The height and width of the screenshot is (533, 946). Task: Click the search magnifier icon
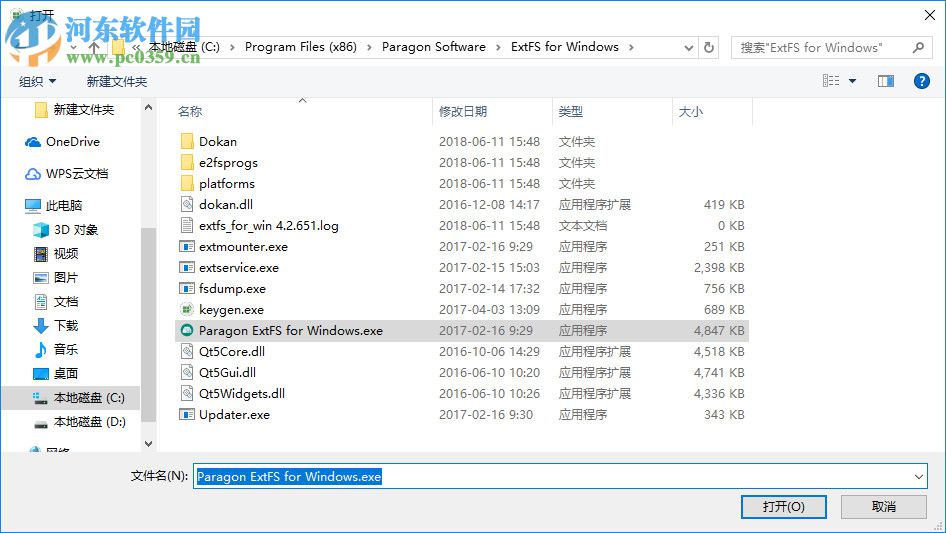click(x=918, y=47)
